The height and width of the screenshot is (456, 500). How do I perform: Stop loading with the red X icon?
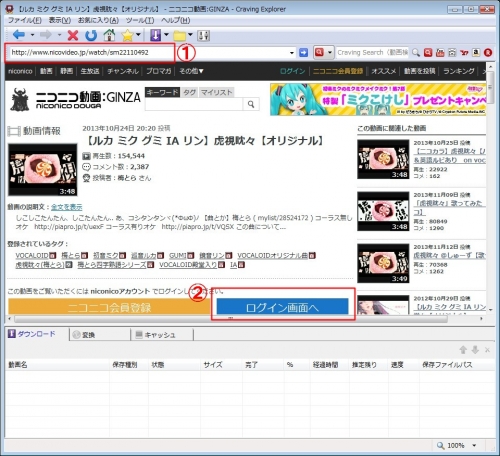coord(73,35)
